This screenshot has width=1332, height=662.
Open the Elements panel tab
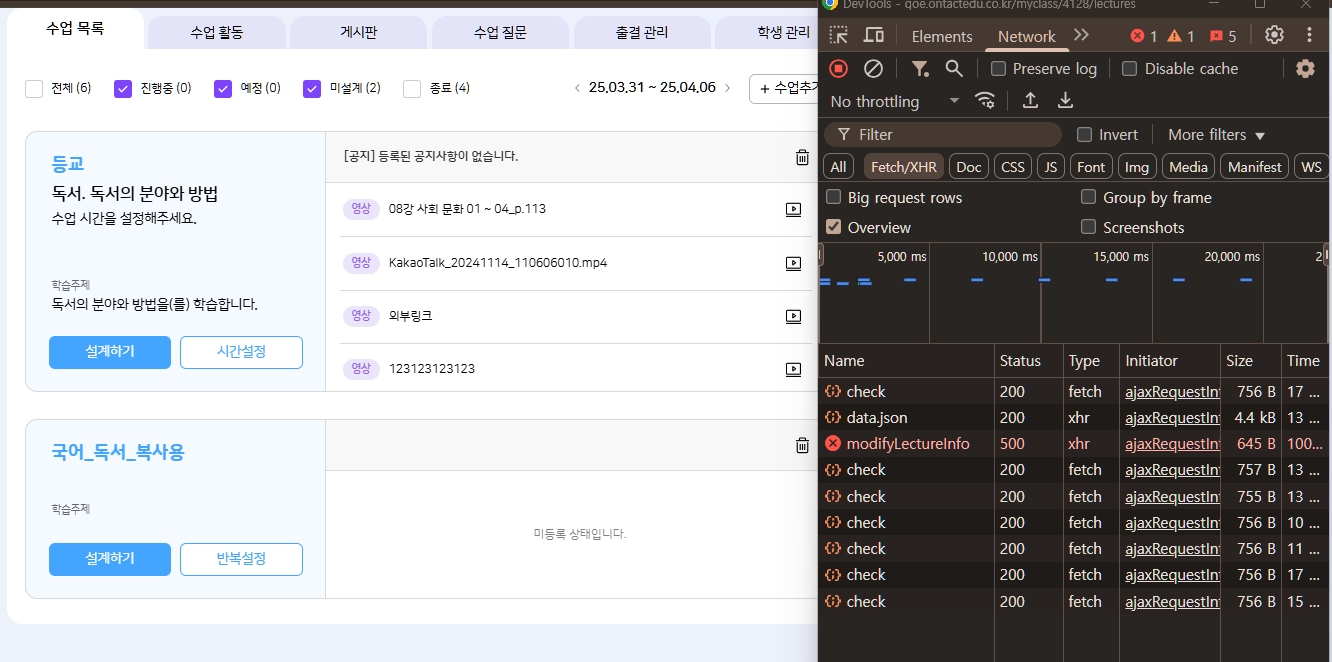tap(941, 36)
